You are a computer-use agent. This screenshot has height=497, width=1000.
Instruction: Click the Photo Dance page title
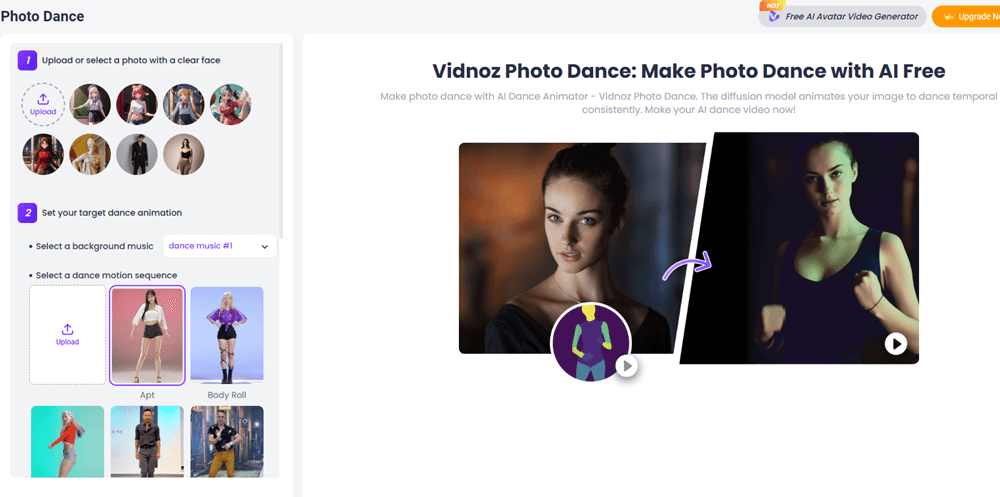42,16
